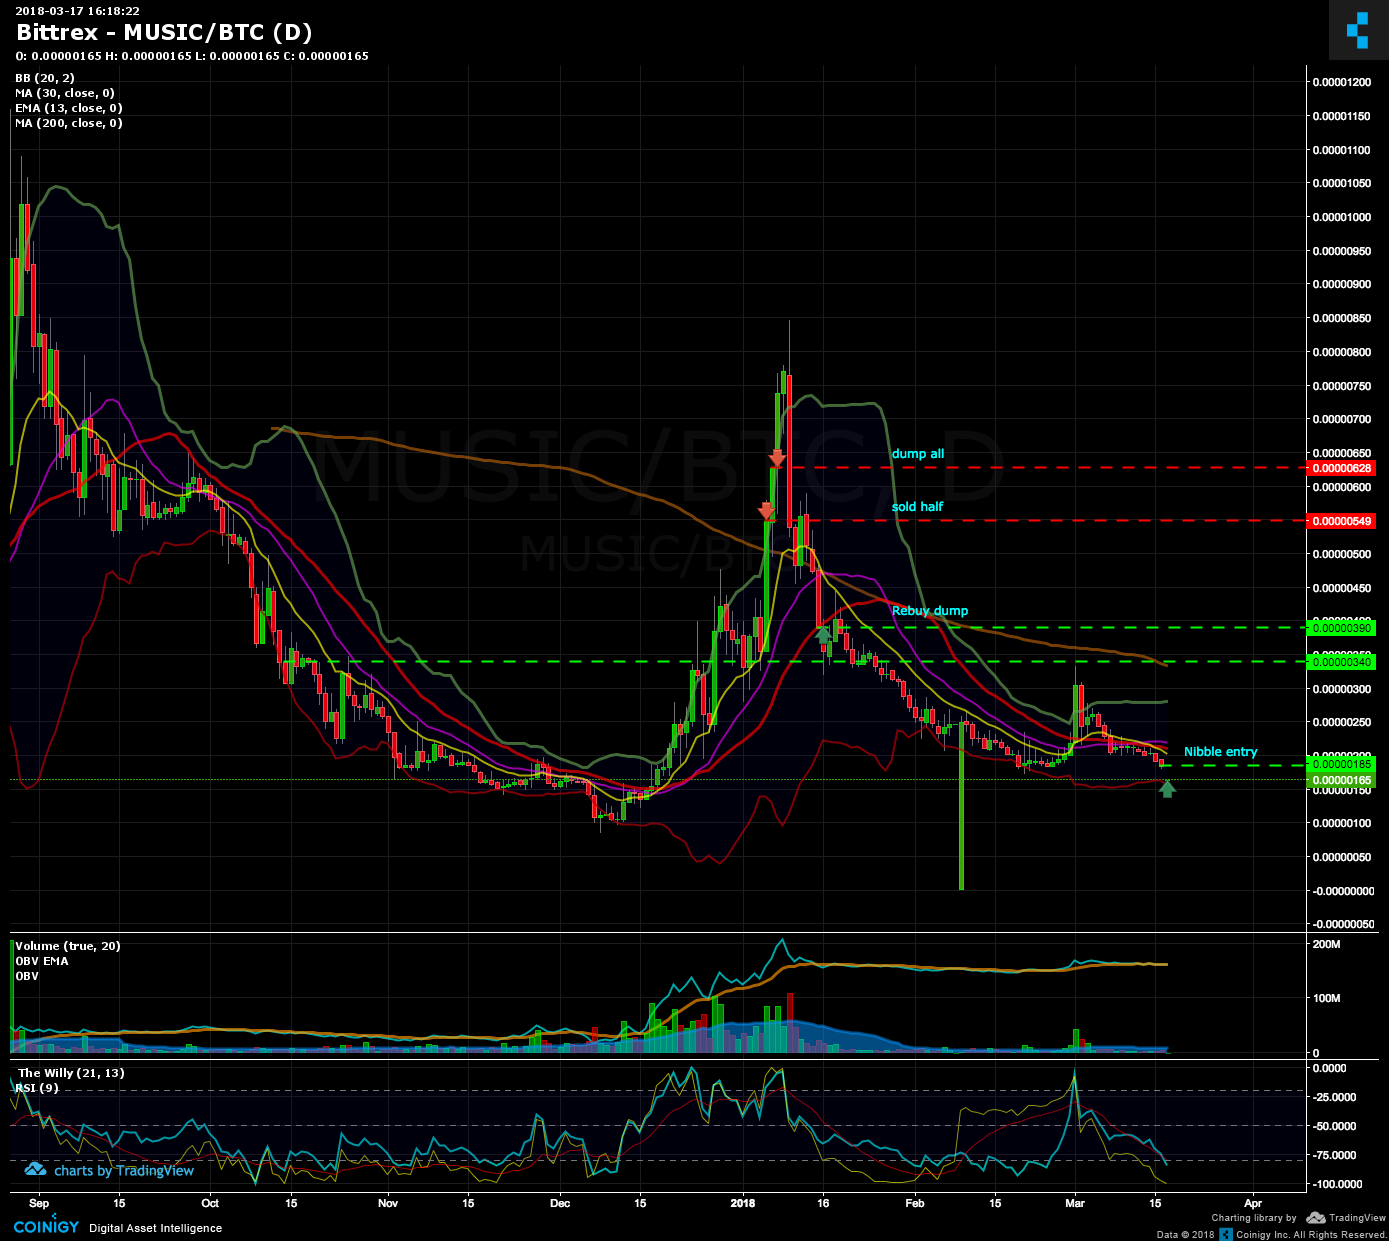The height and width of the screenshot is (1241, 1389).
Task: Select the red down arrow at 'dump all' line
Action: tap(776, 458)
